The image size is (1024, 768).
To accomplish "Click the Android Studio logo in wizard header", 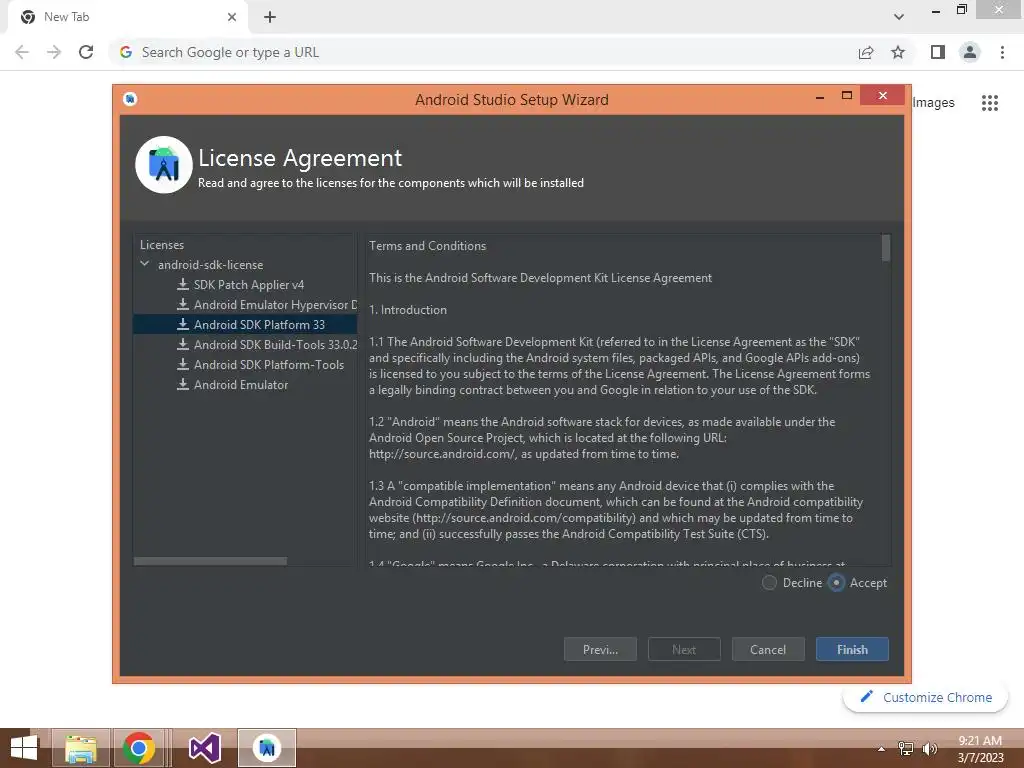I will point(163,165).
